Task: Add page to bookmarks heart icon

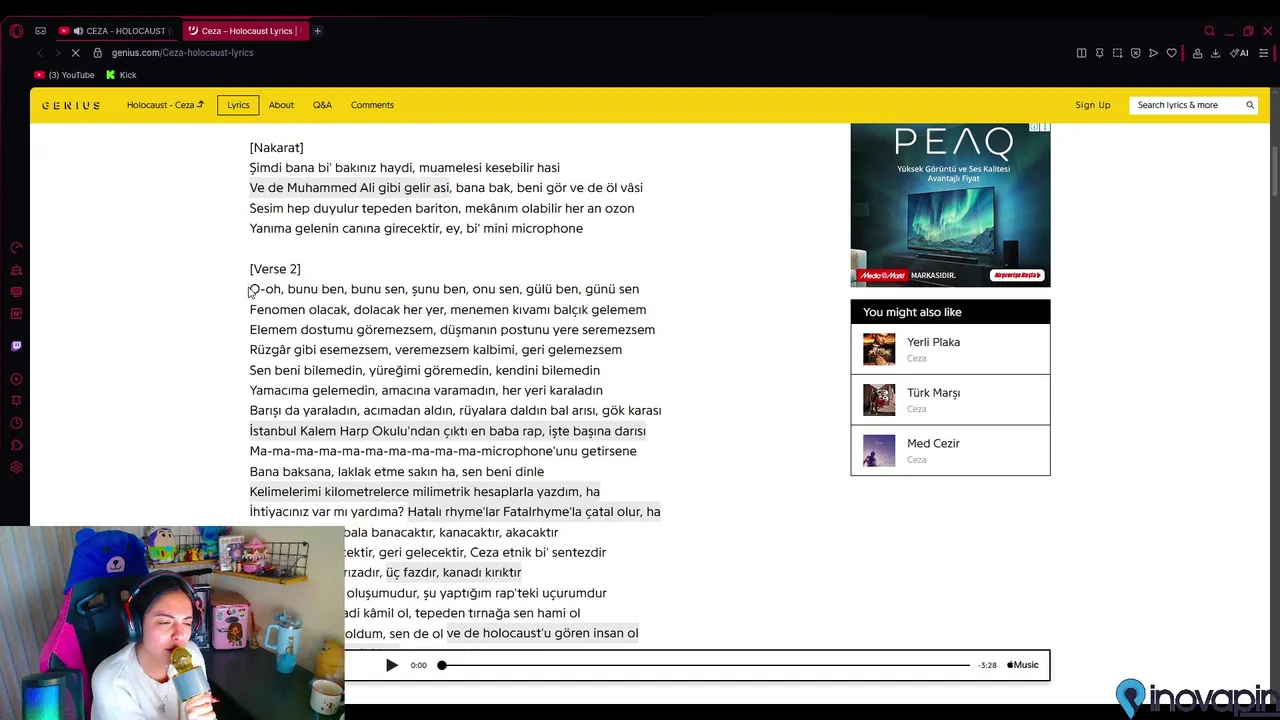Action: click(1171, 53)
